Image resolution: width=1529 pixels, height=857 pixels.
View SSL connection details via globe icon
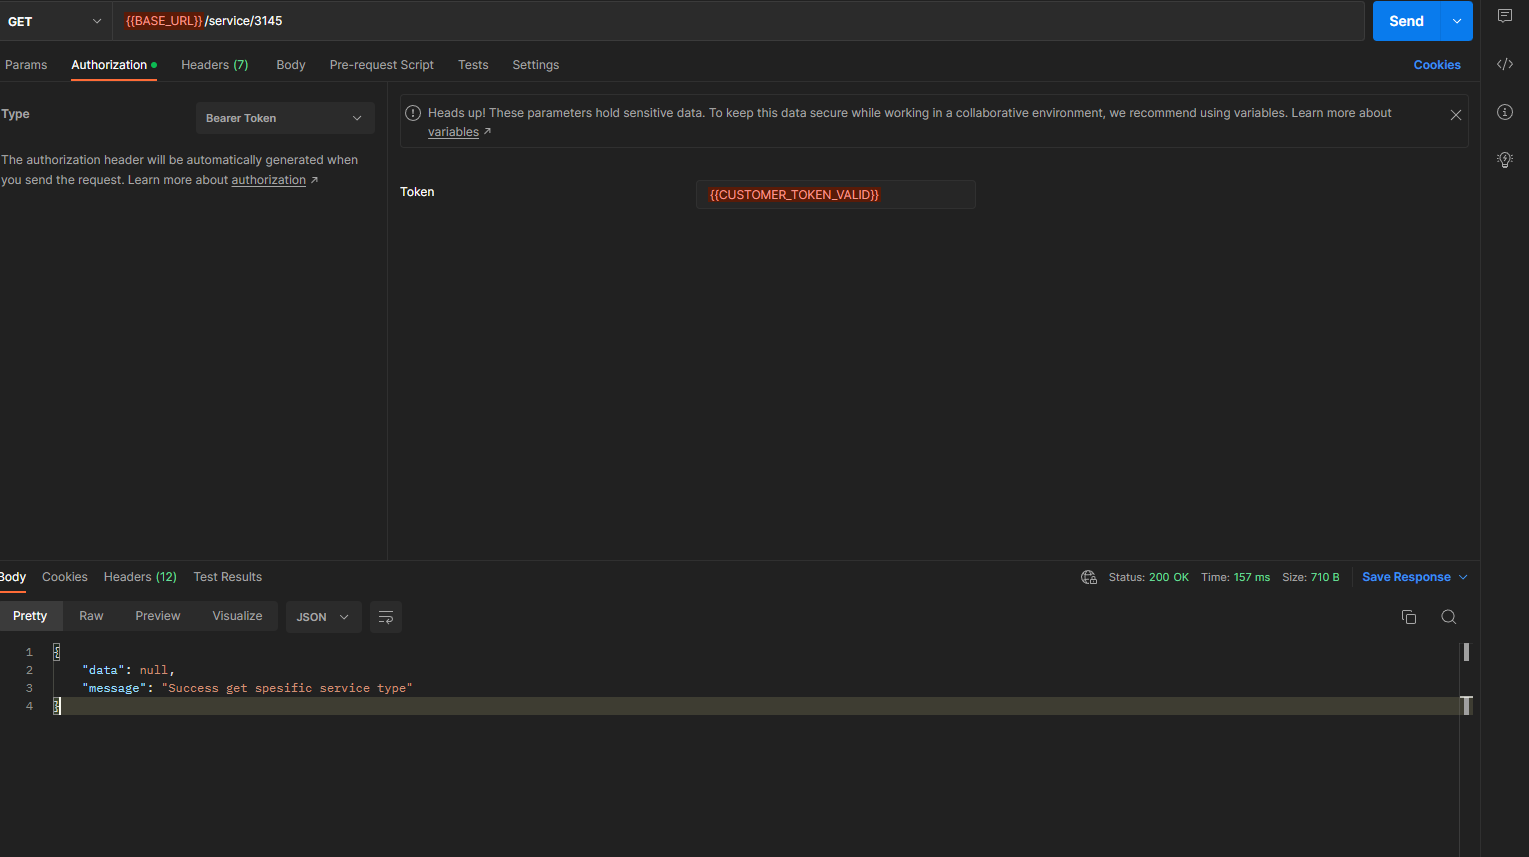[x=1088, y=577]
